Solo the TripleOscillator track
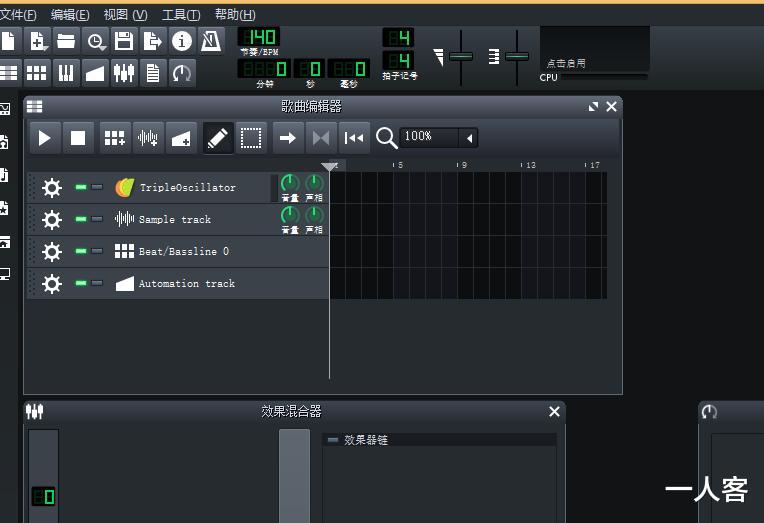The height and width of the screenshot is (523, 764). (97, 187)
